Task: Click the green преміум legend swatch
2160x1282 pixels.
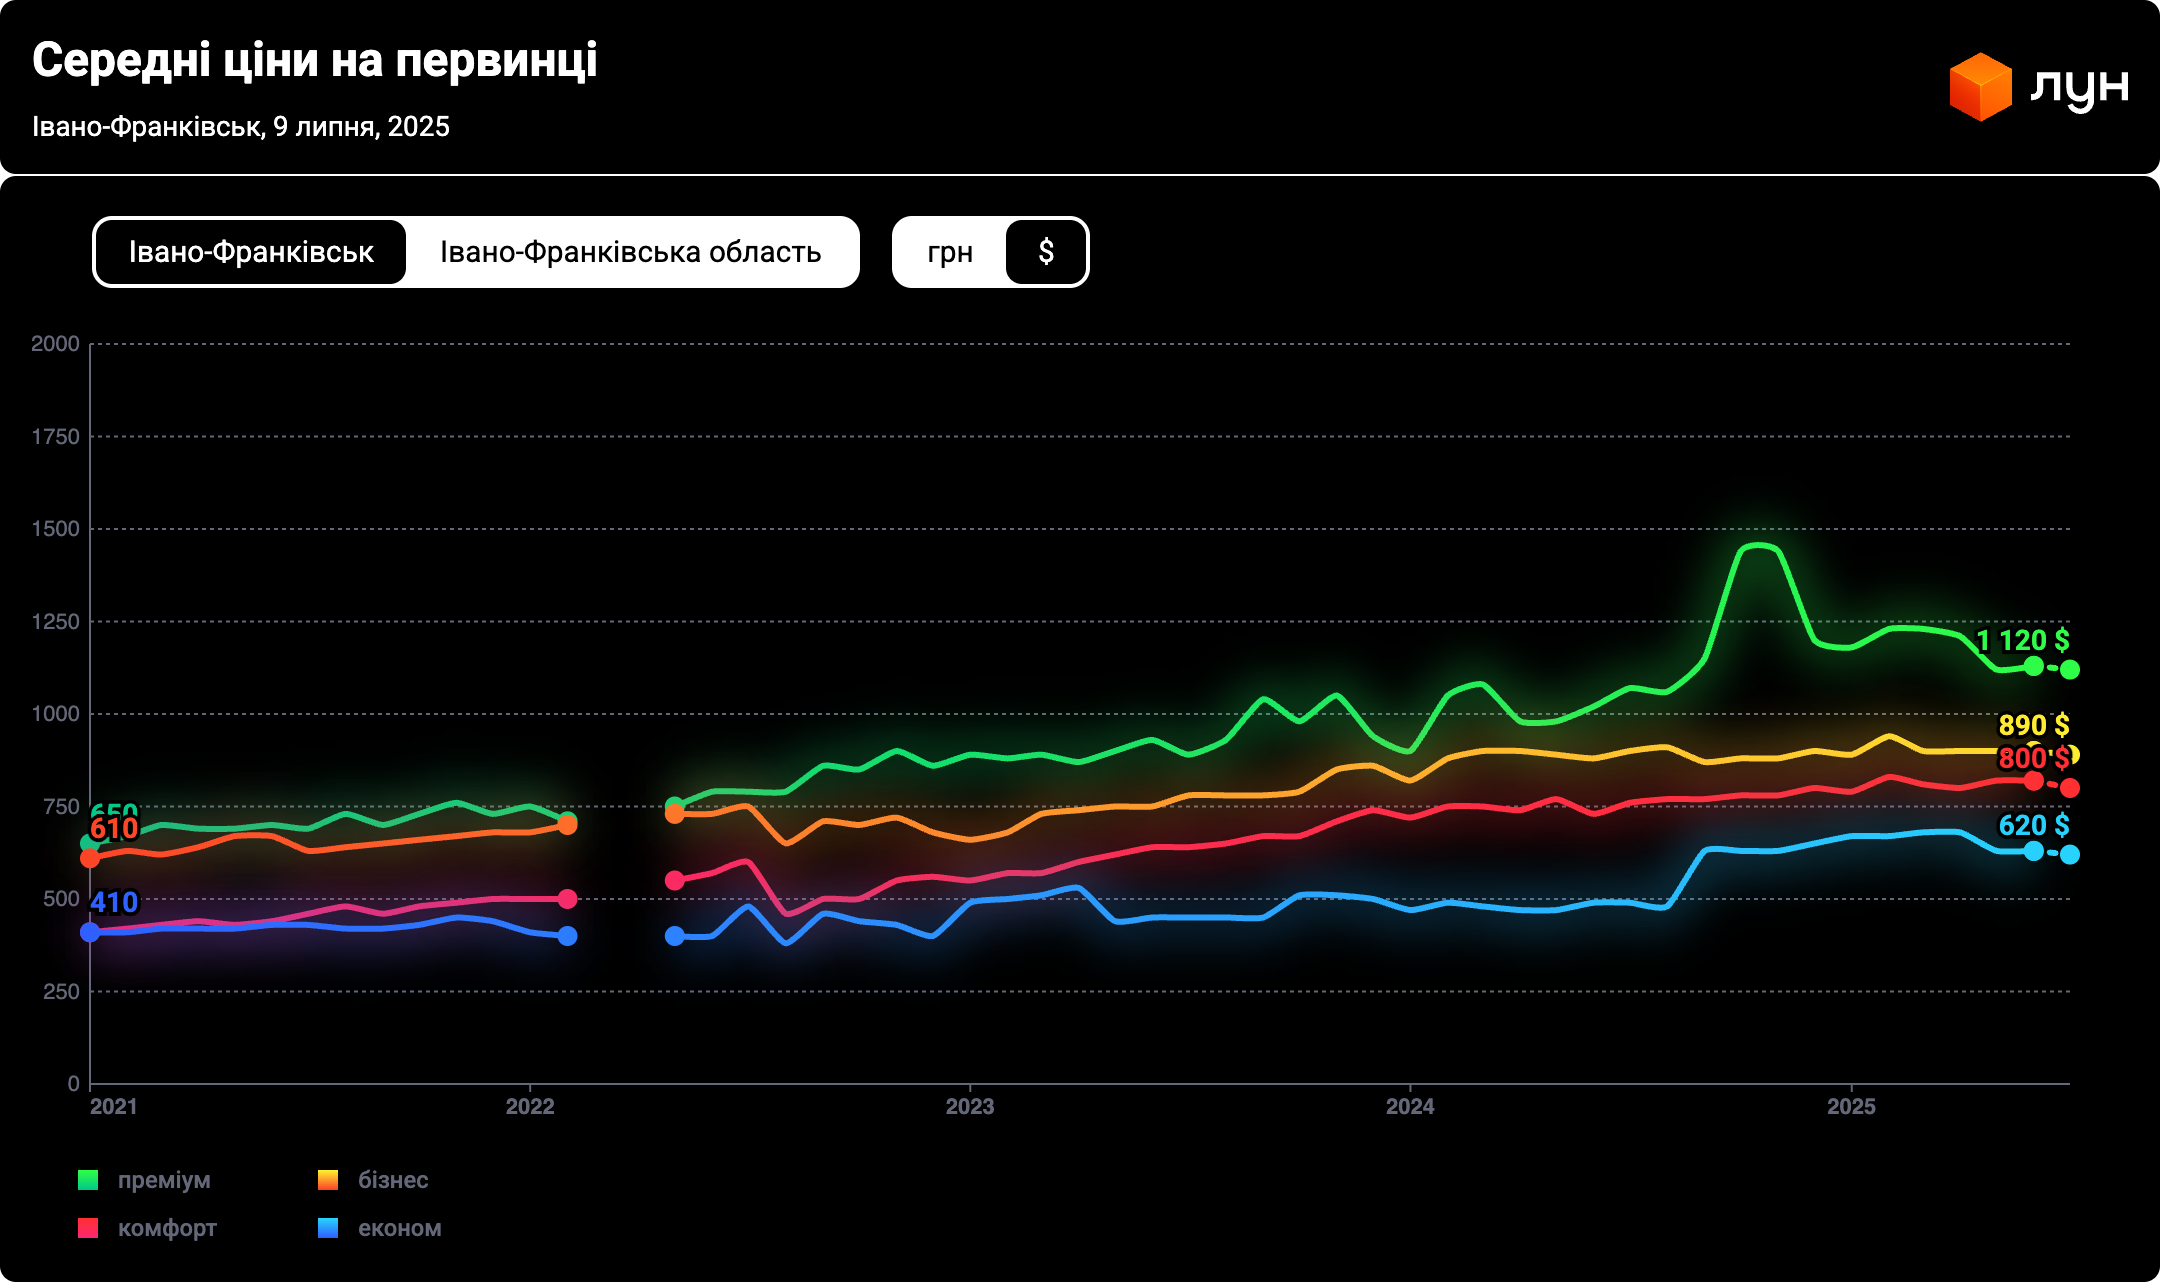Action: click(x=88, y=1180)
